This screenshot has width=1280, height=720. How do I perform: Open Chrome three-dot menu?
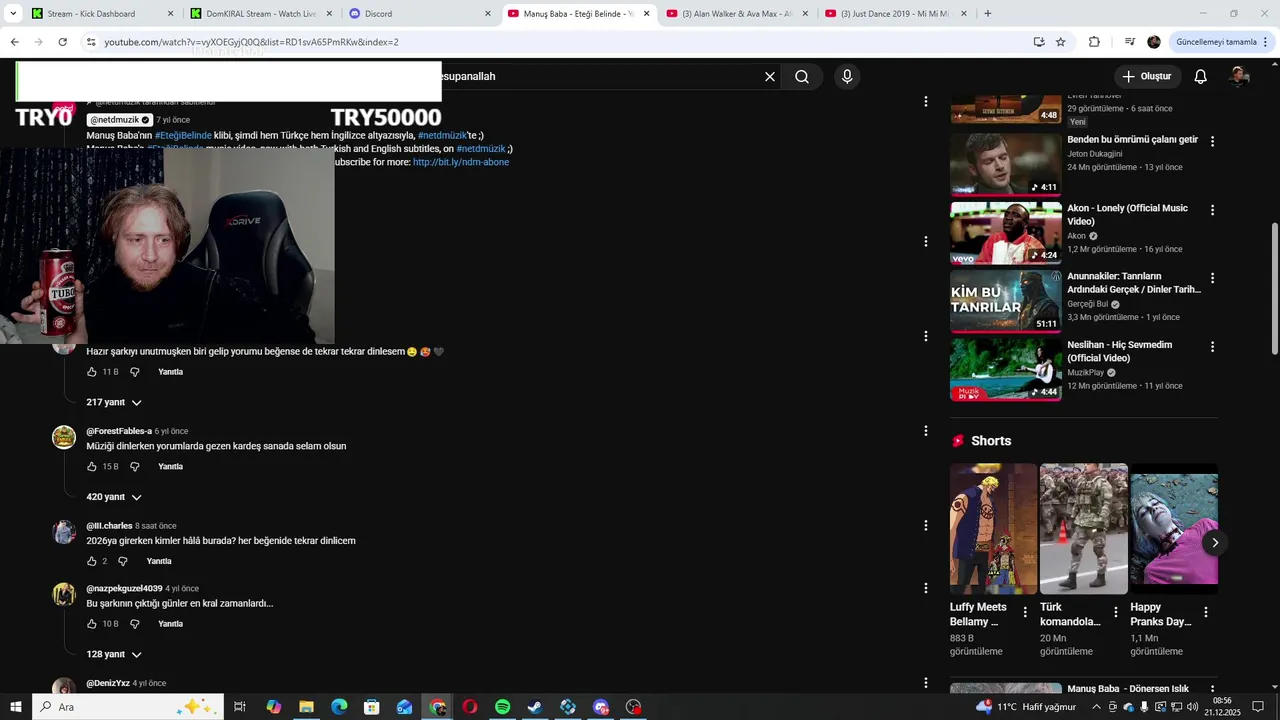pyautogui.click(x=1267, y=42)
